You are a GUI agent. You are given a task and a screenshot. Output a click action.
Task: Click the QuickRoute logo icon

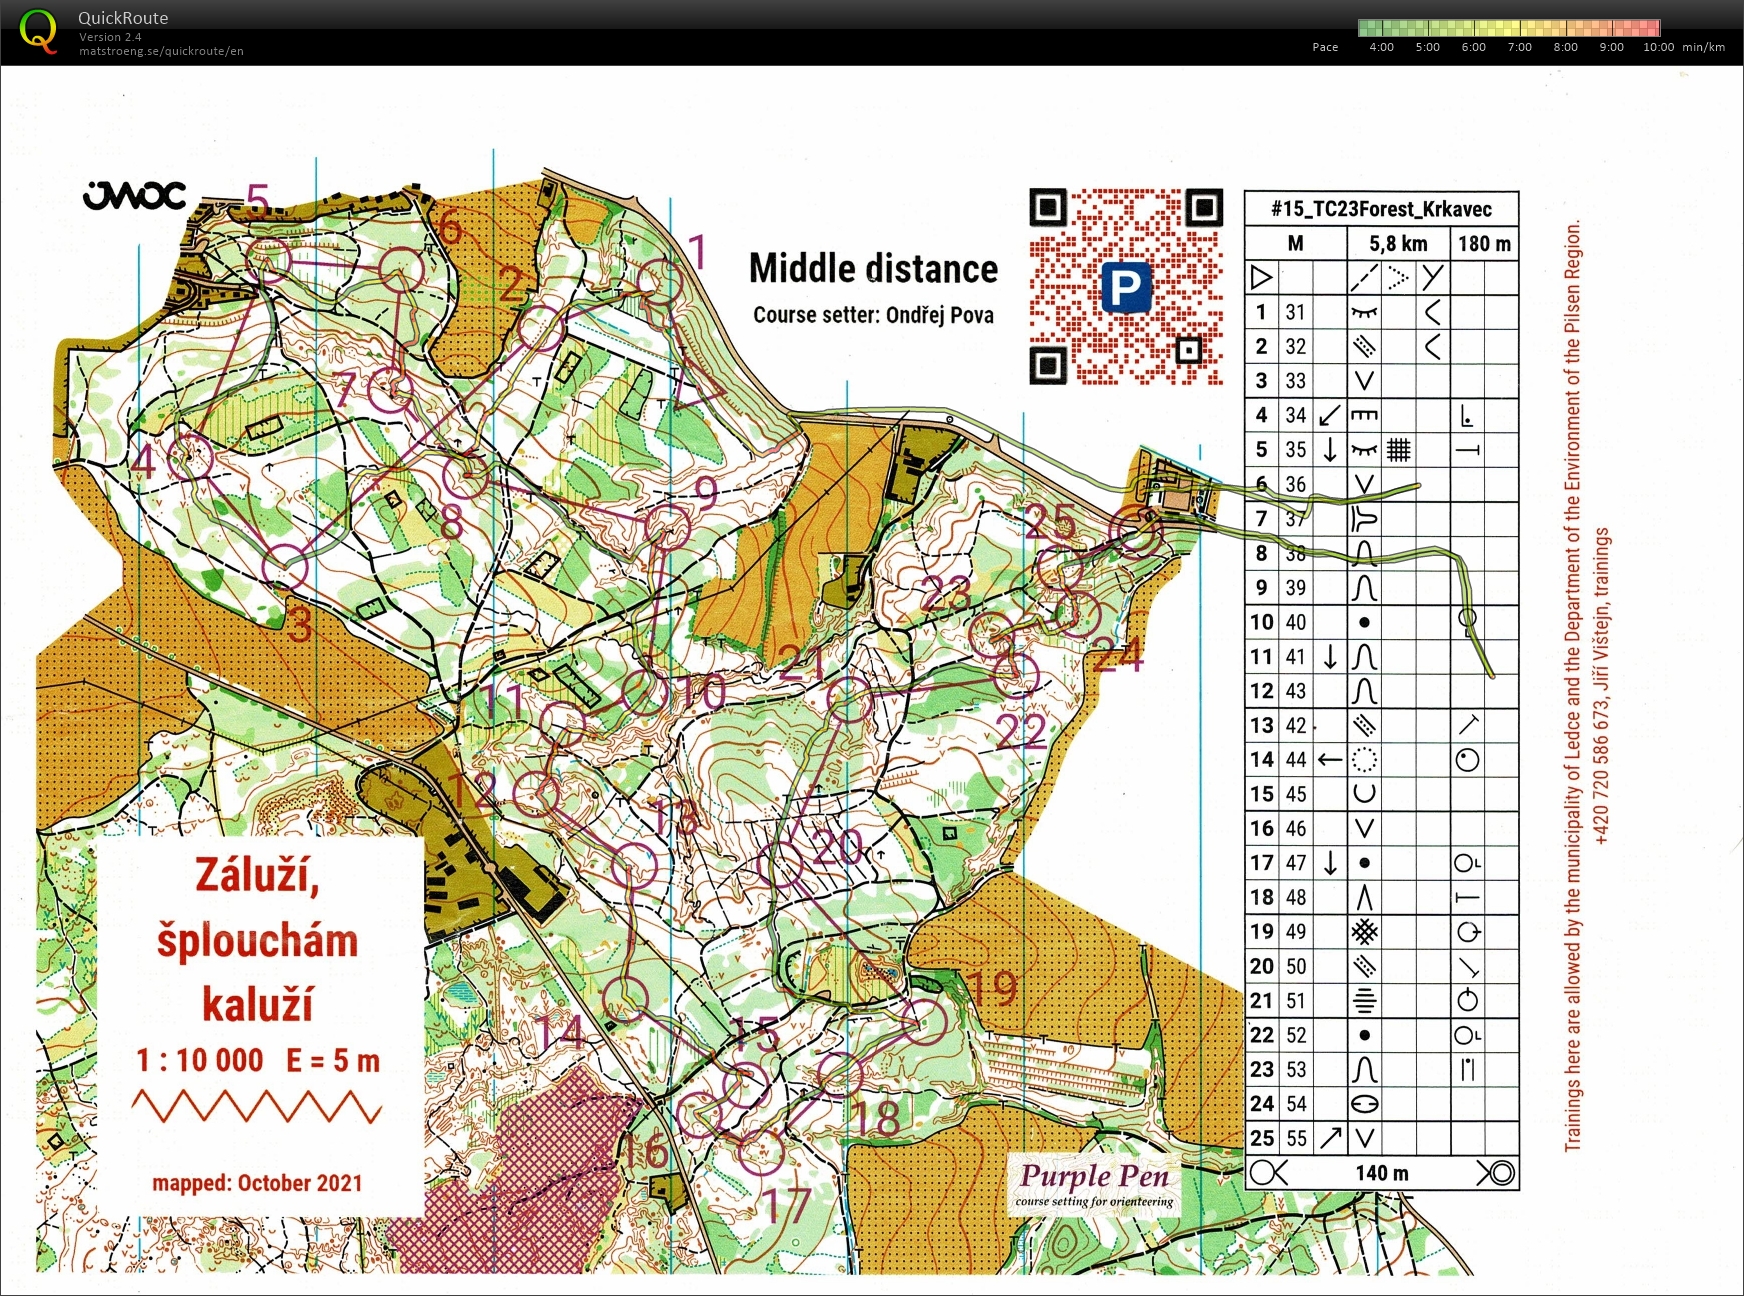pos(38,31)
